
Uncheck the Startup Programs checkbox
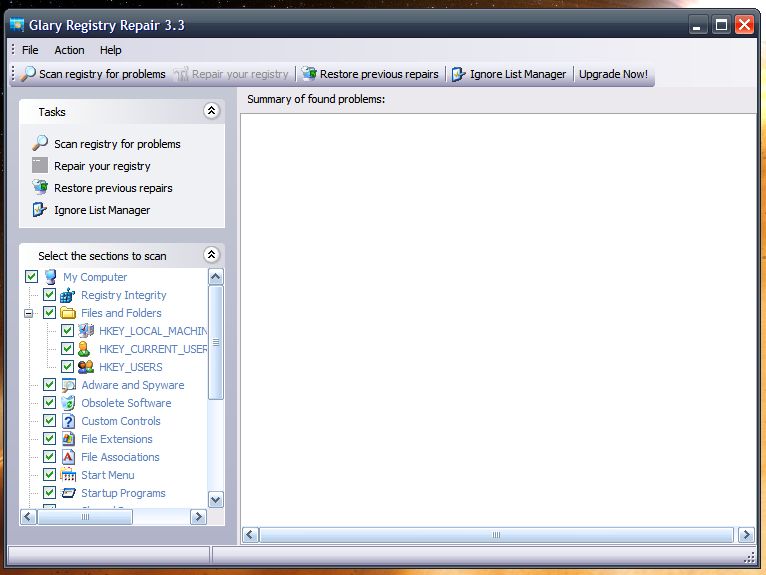pyautogui.click(x=49, y=492)
